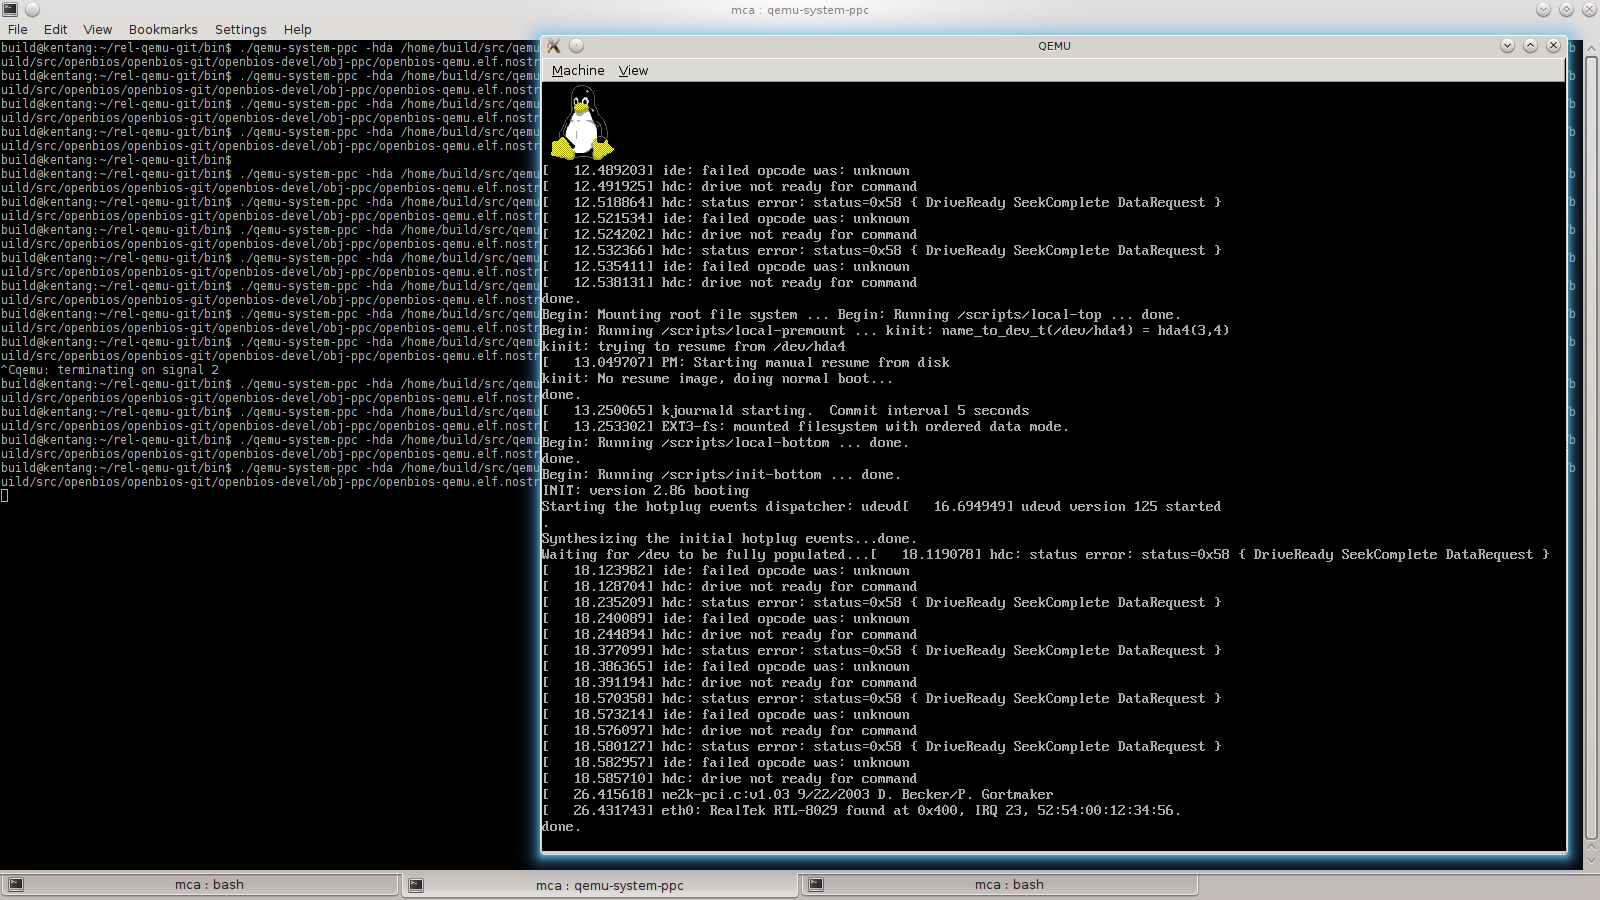This screenshot has height=900, width=1600.
Task: Close the Konsole window
Action: 1589,9
